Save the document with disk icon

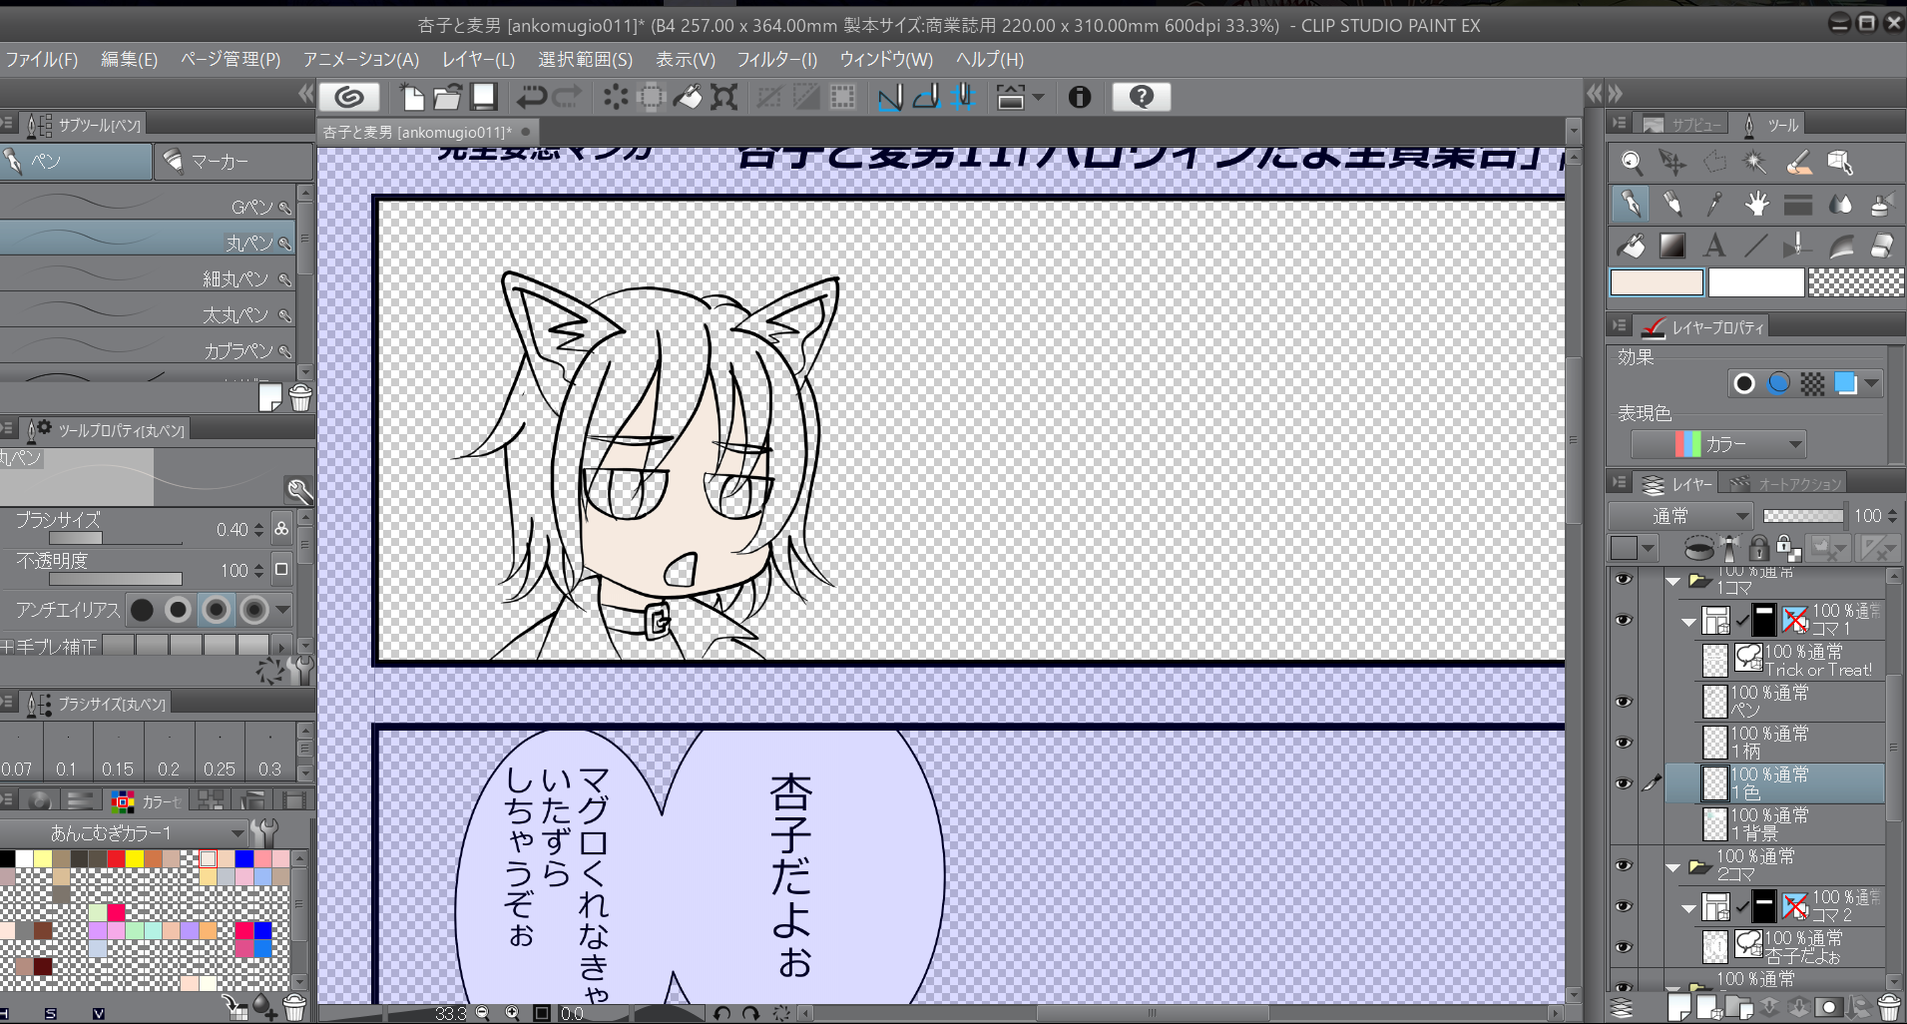point(484,97)
